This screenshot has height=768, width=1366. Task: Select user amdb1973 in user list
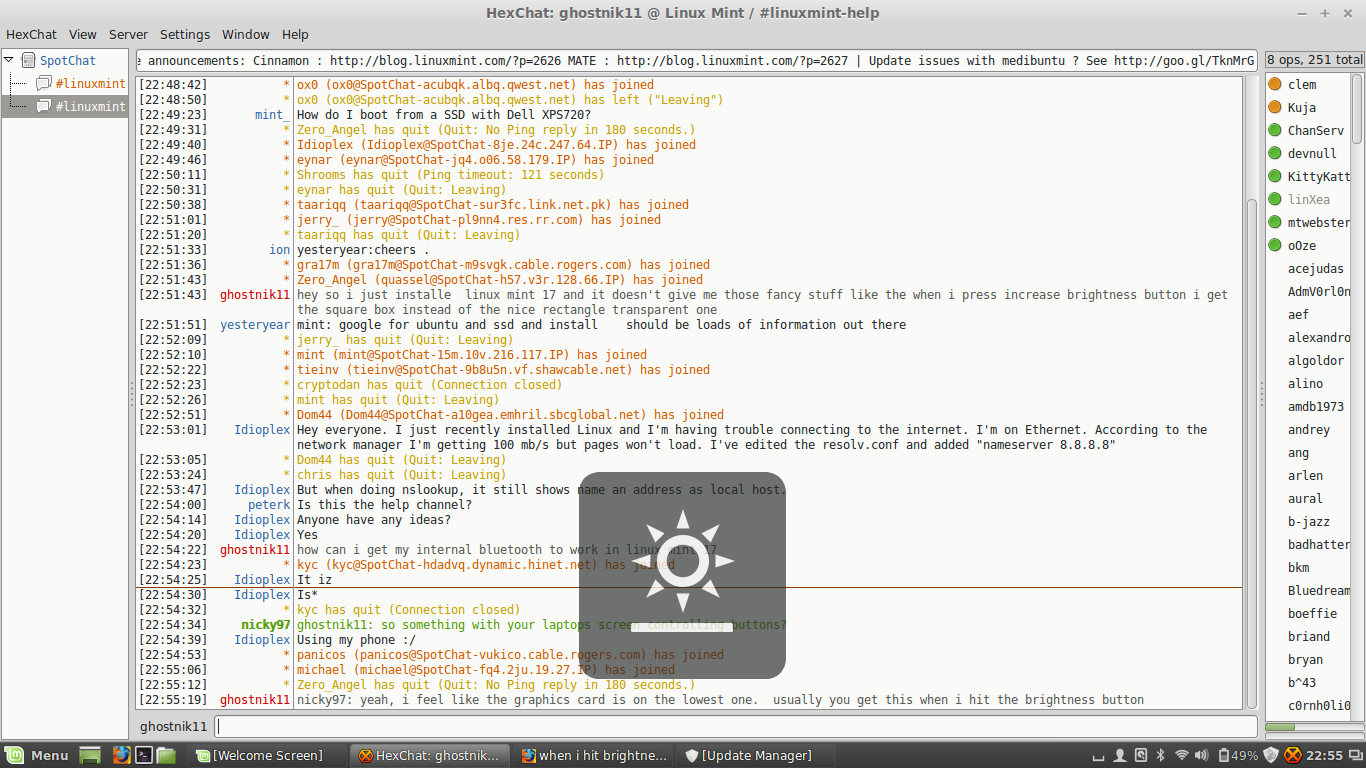1316,407
